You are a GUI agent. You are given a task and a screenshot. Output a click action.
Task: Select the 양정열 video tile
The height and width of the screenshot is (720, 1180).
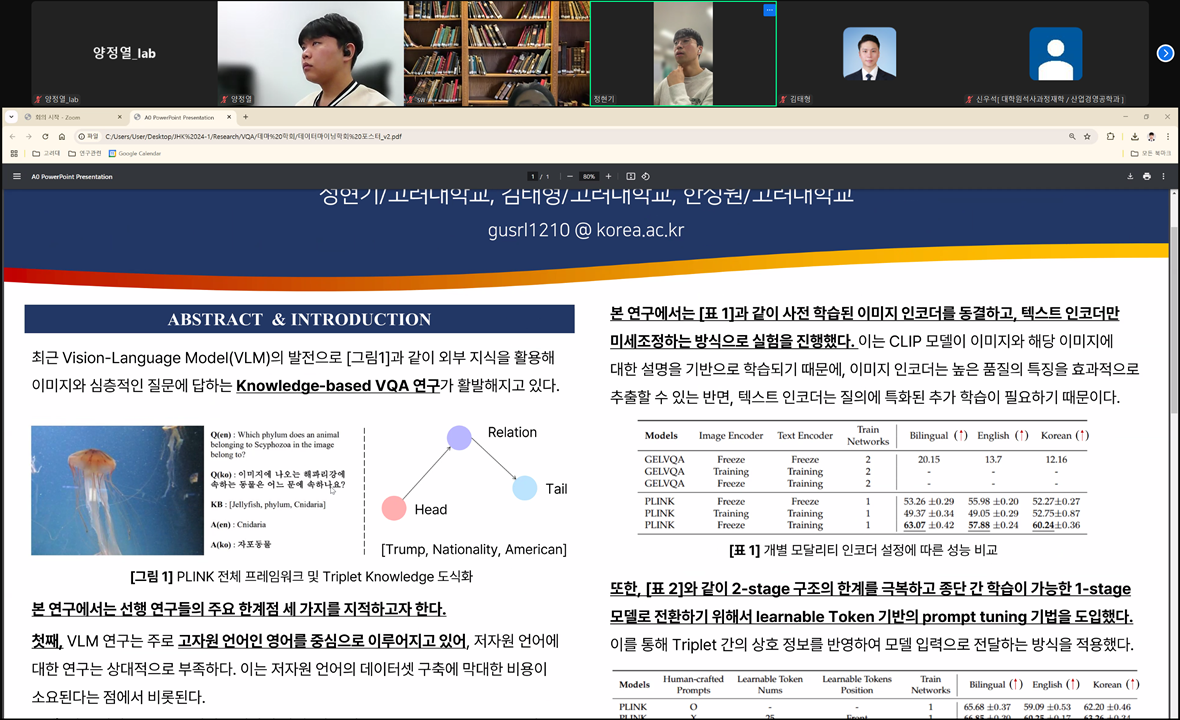click(310, 53)
